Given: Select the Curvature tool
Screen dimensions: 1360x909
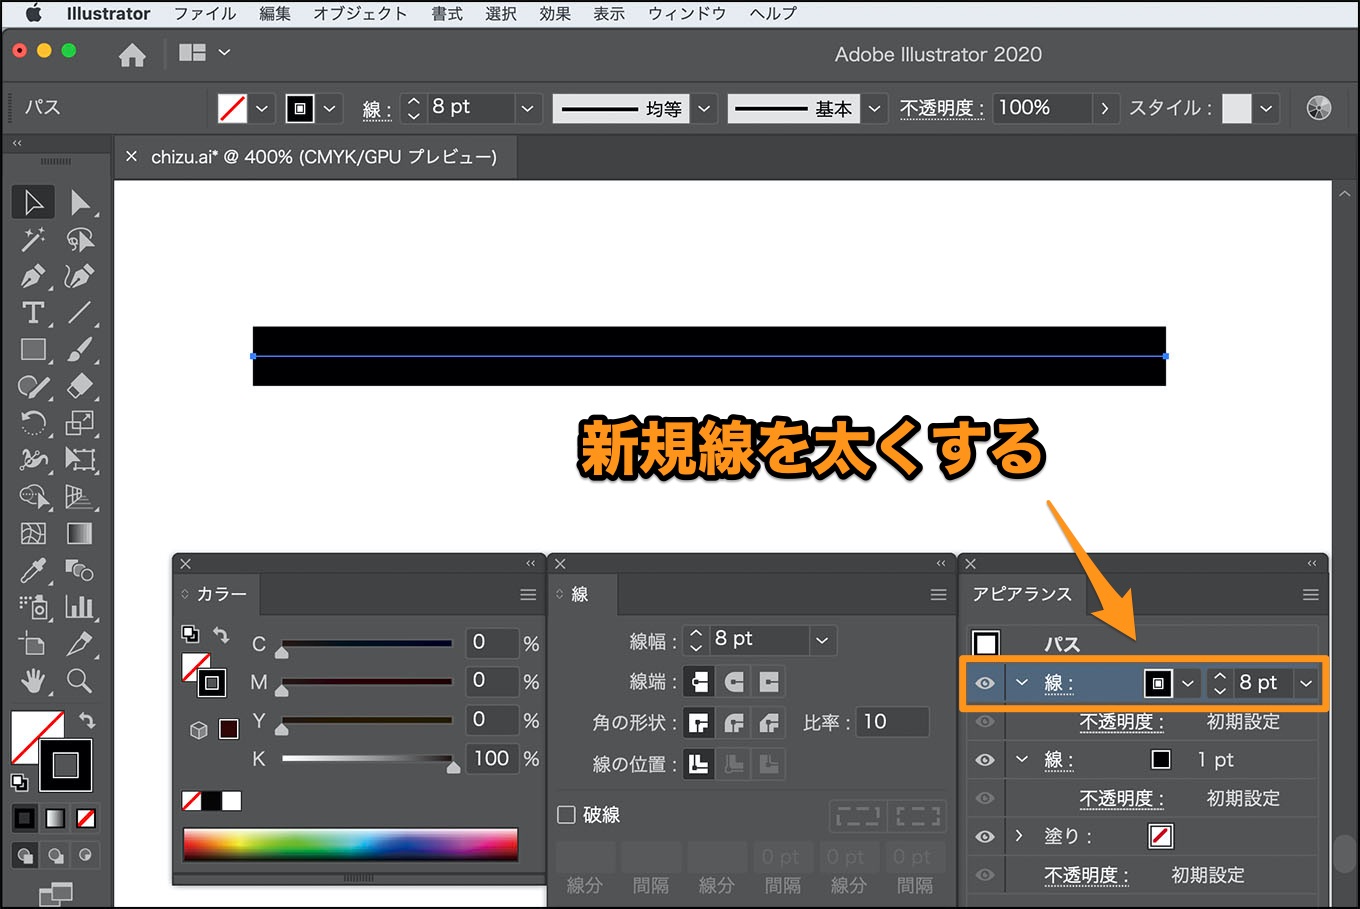Looking at the screenshot, I should (80, 276).
